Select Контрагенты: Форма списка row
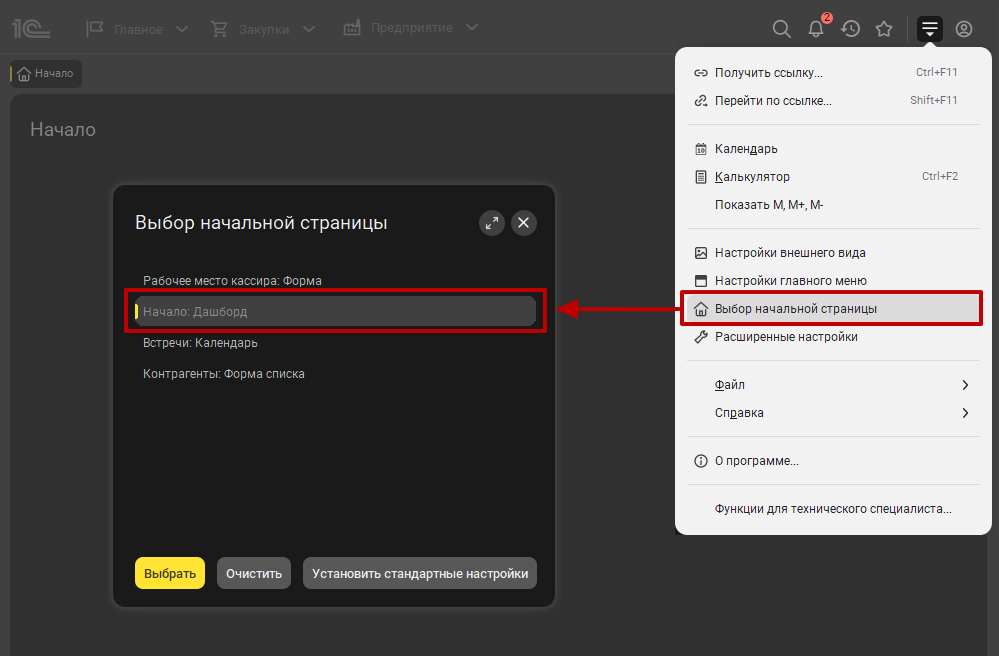The height and width of the screenshot is (656, 999). [x=335, y=374]
